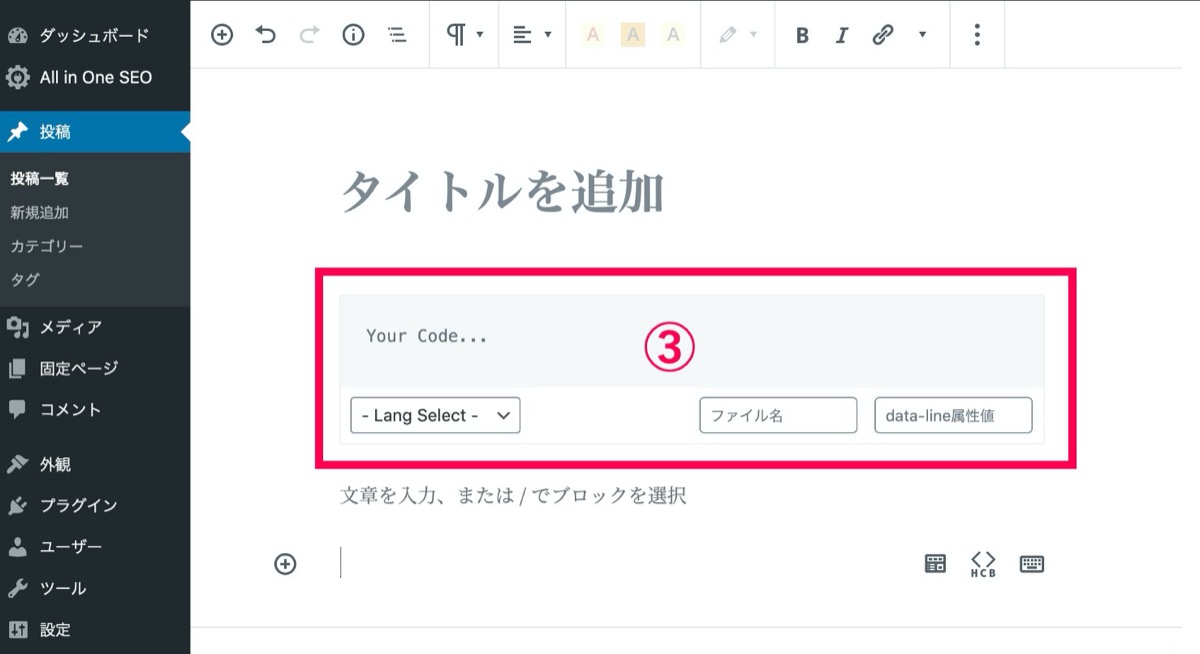Viewport: 1200px width, 654px height.
Task: Open the ダッシュボード menu
Action: click(x=94, y=35)
